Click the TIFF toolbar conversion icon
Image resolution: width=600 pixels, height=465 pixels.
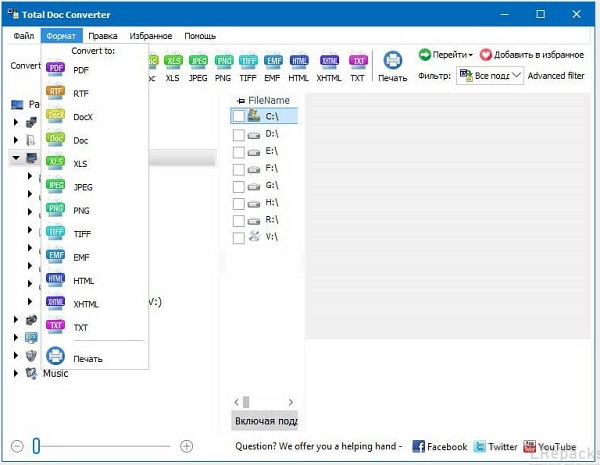click(248, 67)
